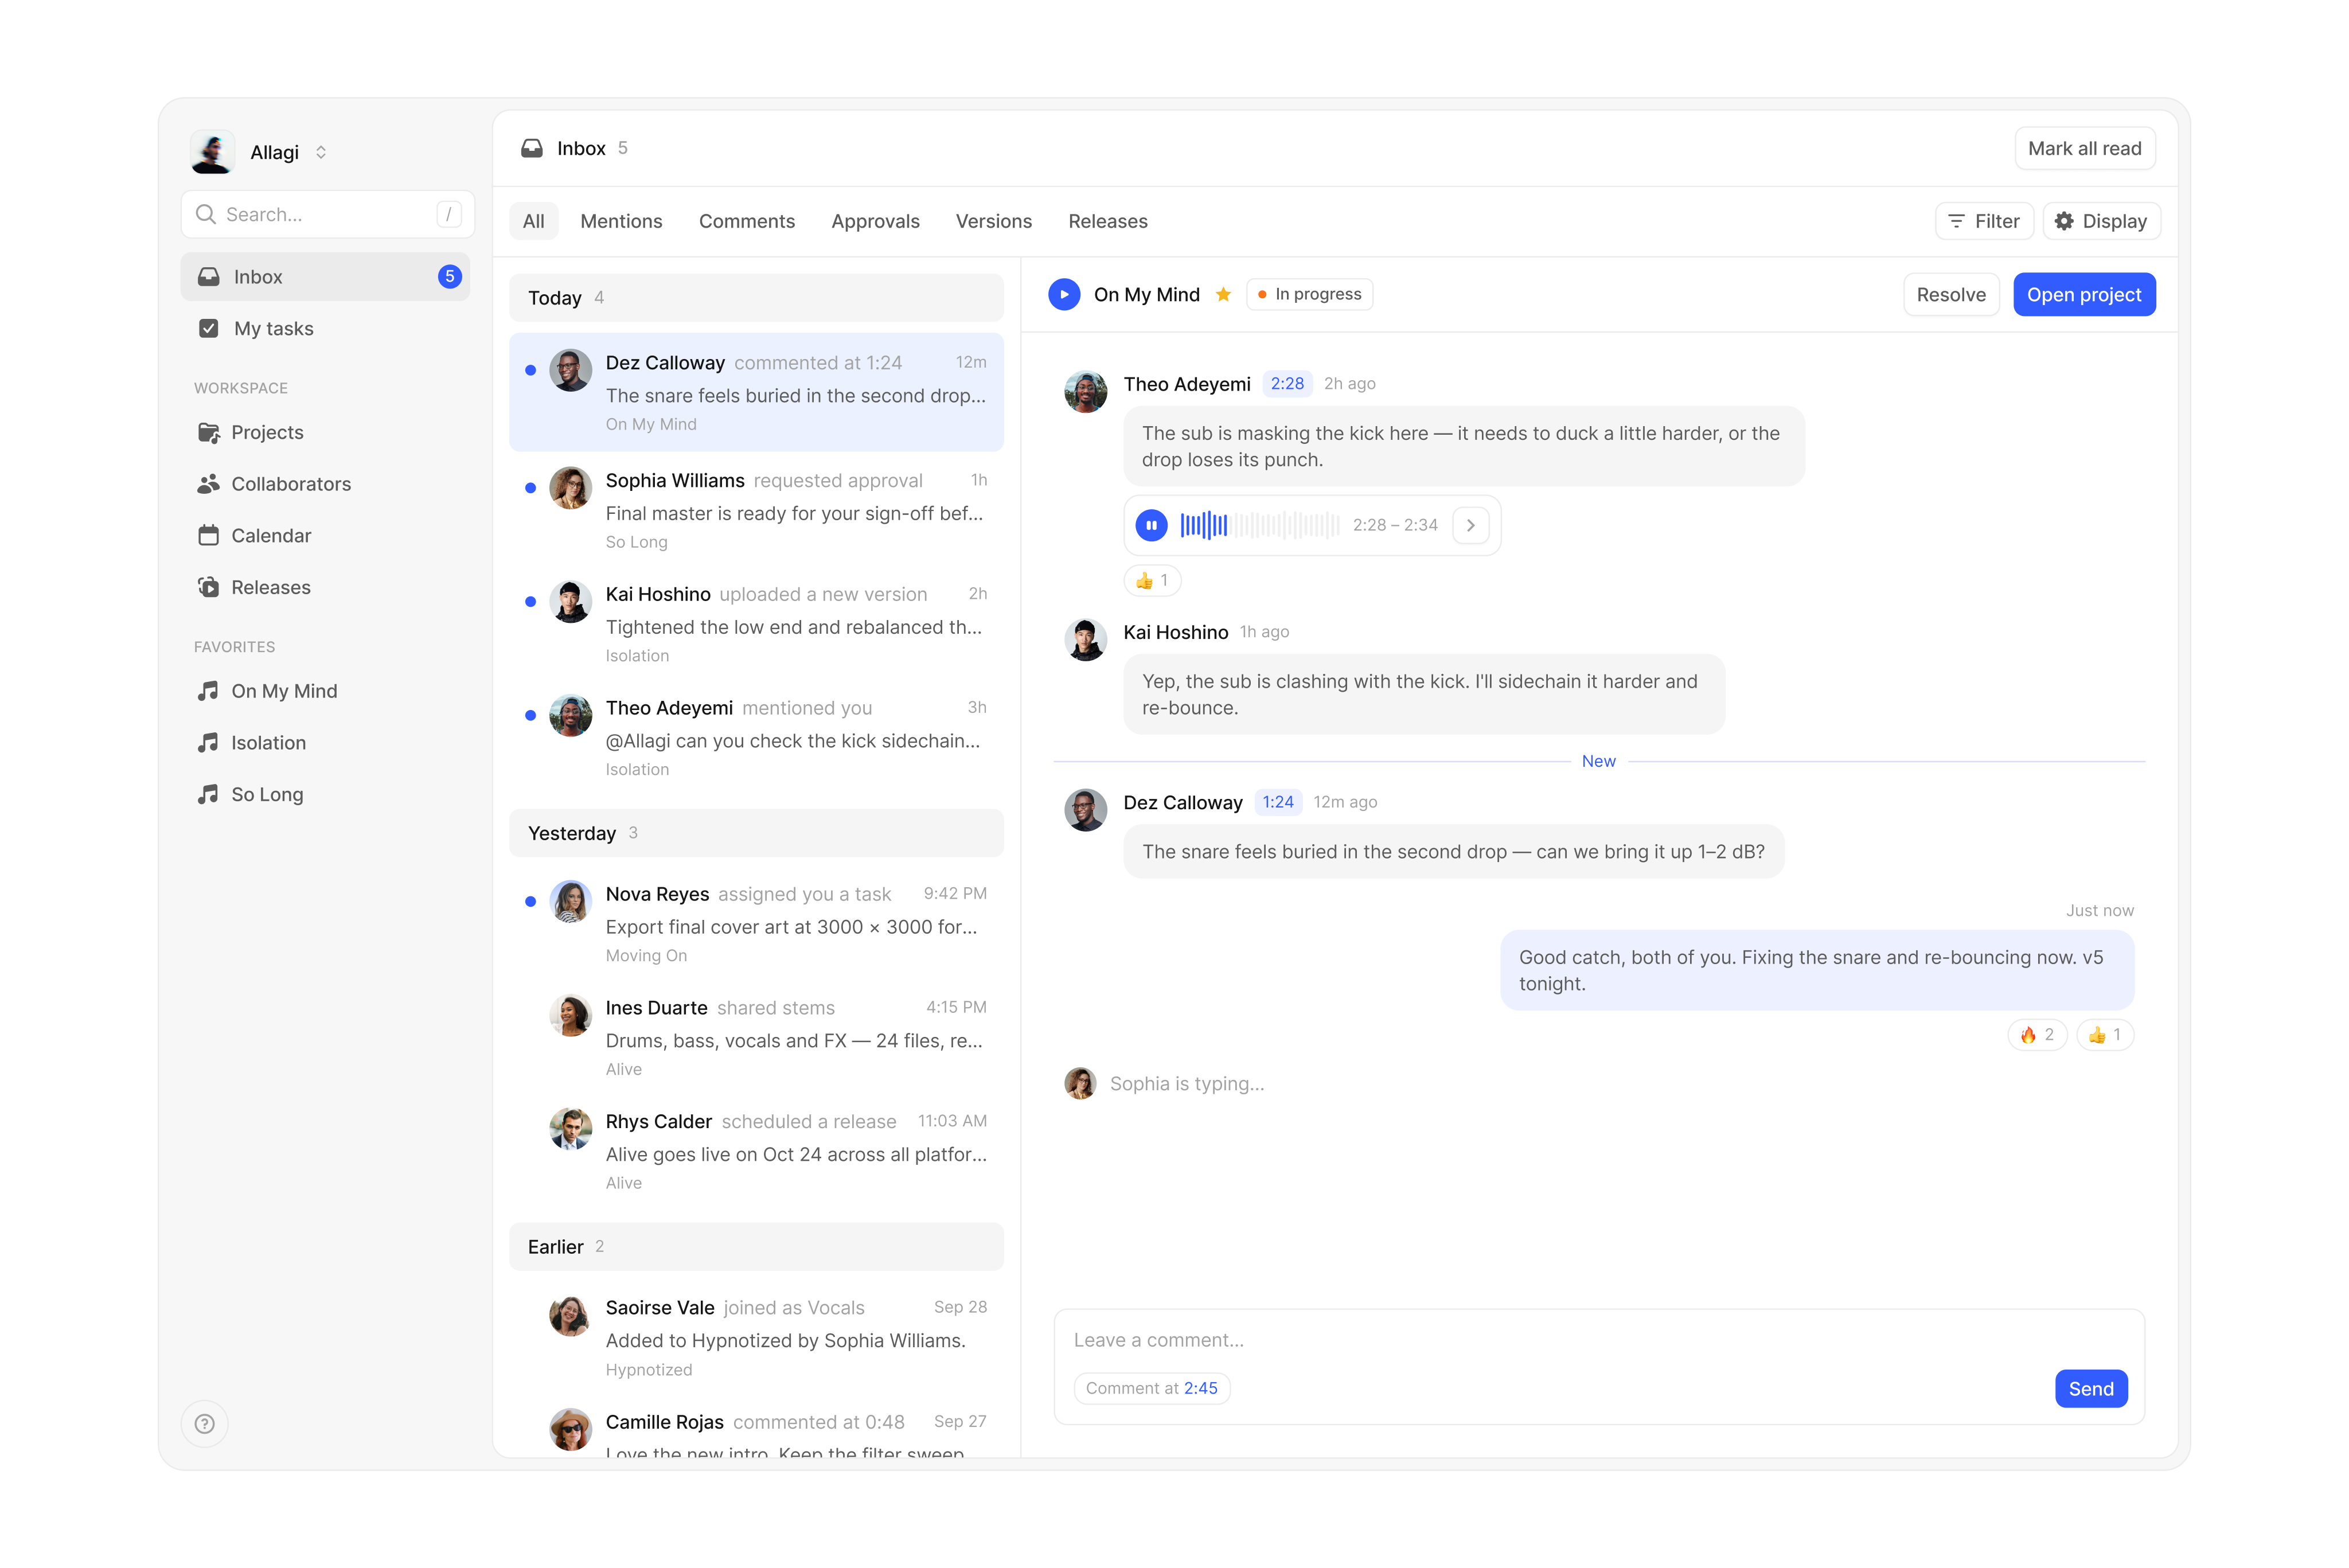Open the audio clip arrow button
Image resolution: width=2349 pixels, height=1568 pixels.
[1470, 525]
